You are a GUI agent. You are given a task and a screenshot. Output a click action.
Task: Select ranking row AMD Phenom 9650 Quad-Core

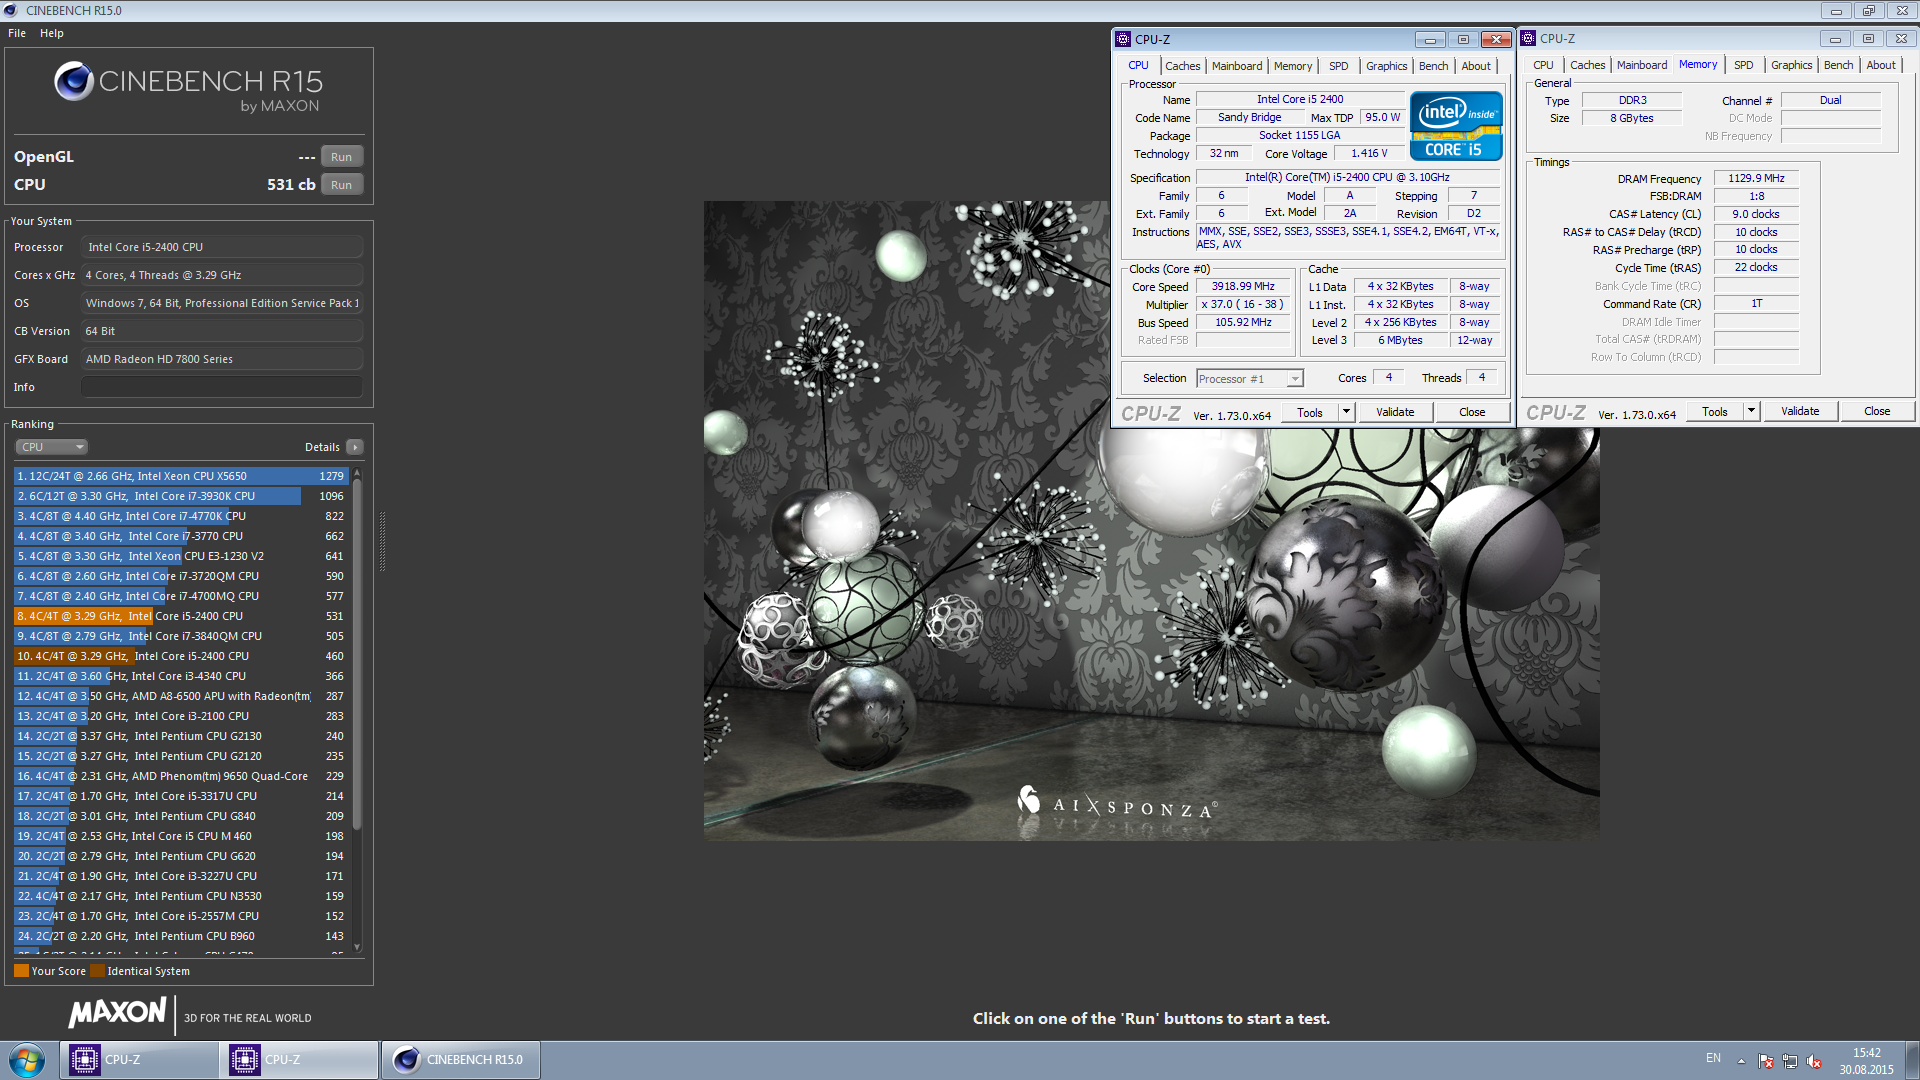click(180, 776)
